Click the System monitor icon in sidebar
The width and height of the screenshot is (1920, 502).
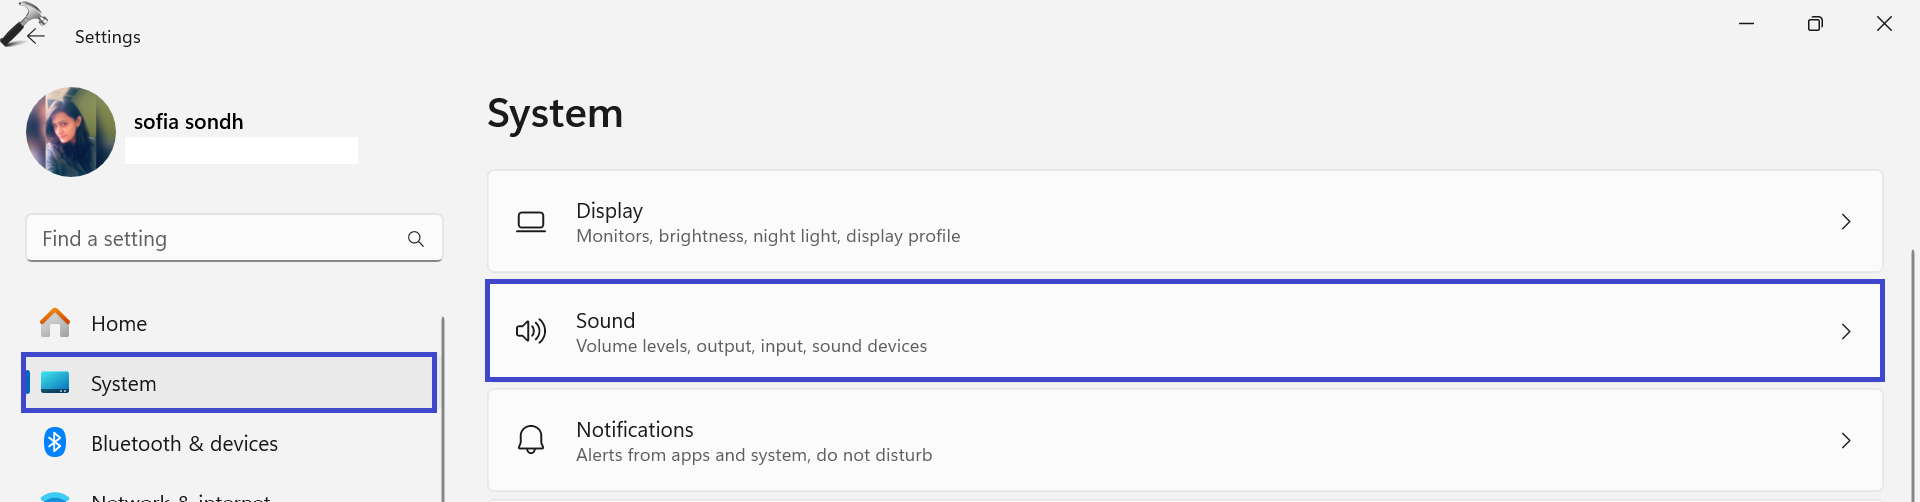click(55, 383)
